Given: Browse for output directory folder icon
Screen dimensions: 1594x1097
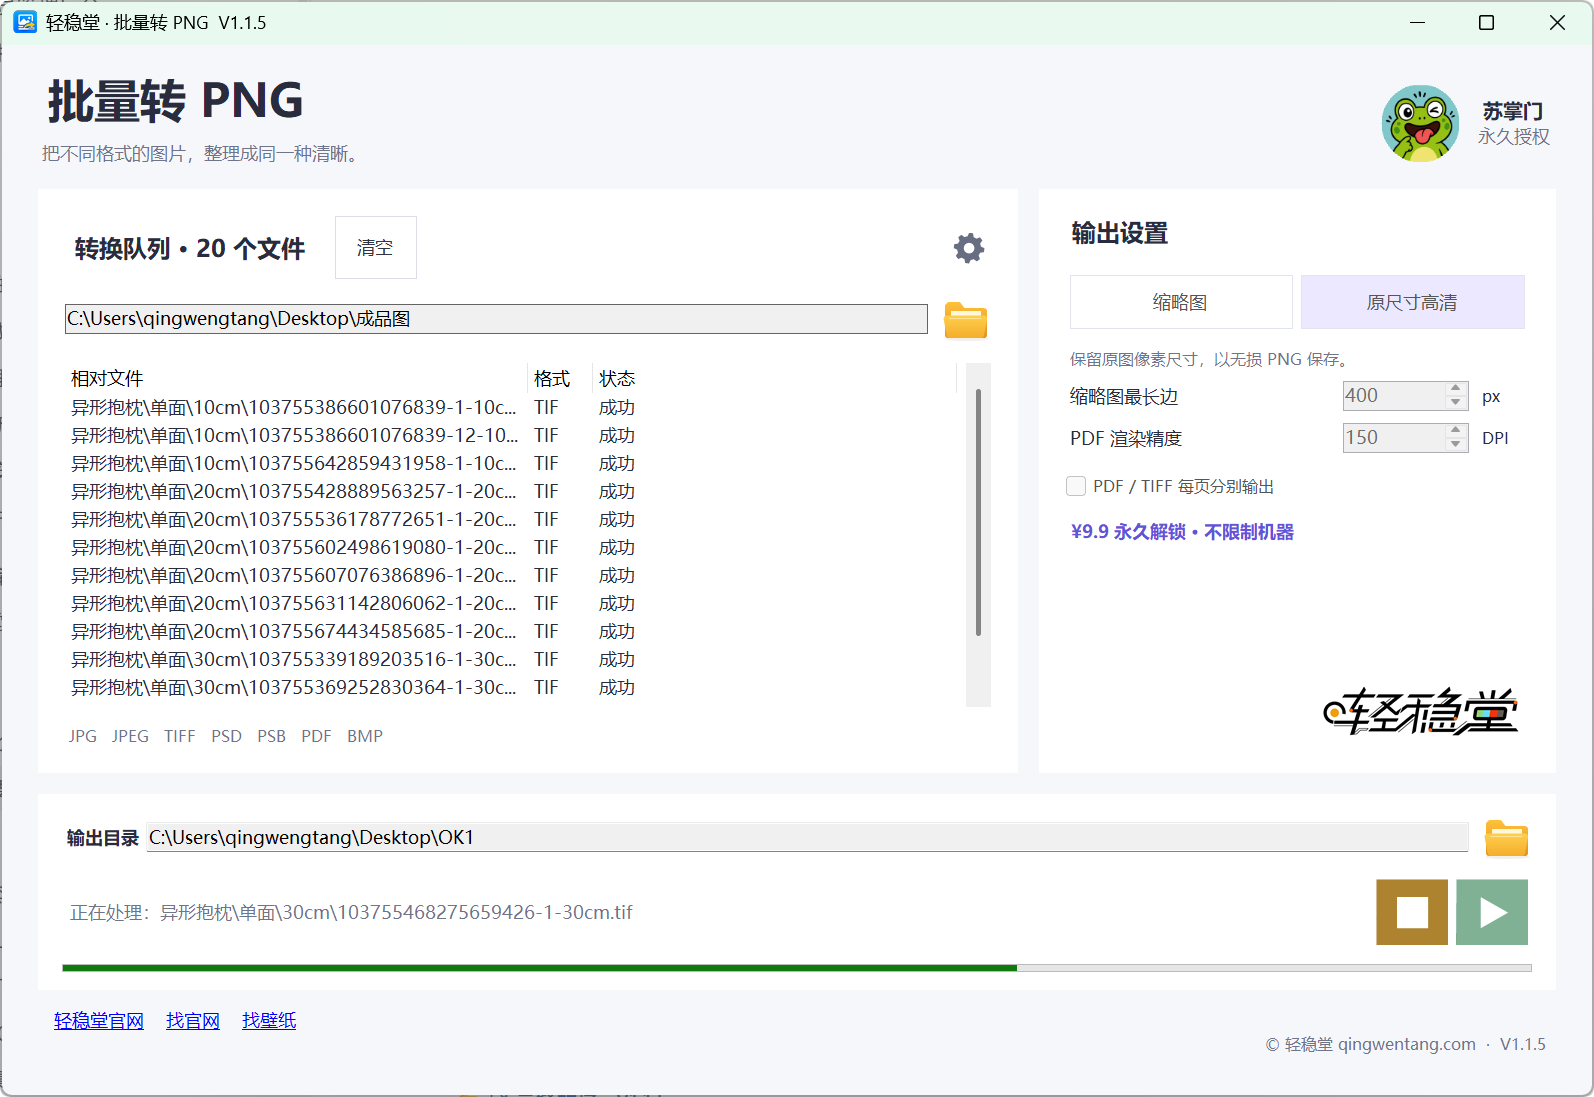Looking at the screenshot, I should click(x=1506, y=838).
